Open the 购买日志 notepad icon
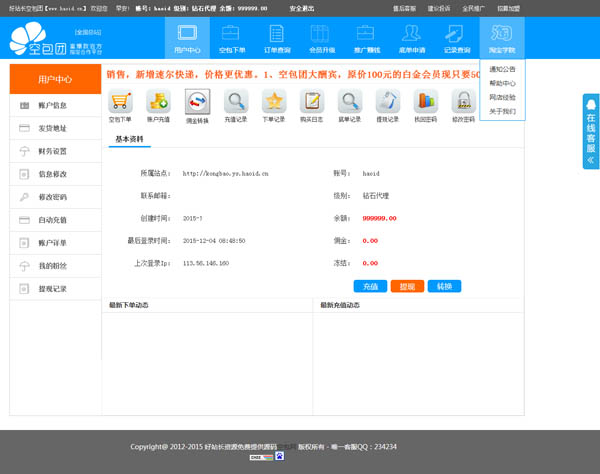The width and height of the screenshot is (600, 474). pos(312,101)
